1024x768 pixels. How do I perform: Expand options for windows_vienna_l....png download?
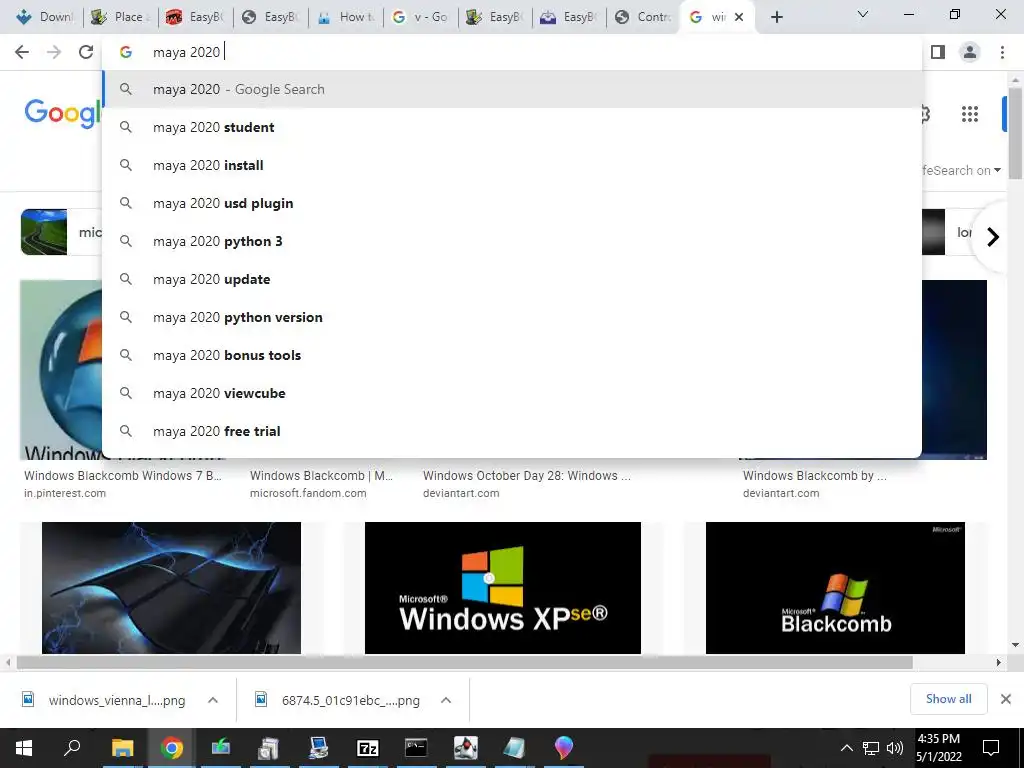[213, 700]
